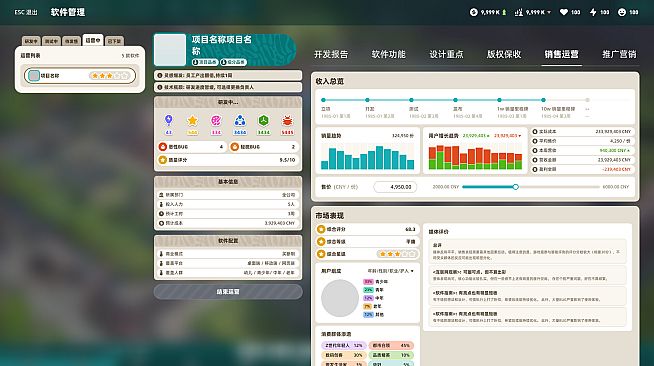
Task: Open the 版权 tab next to 设计重点
Action: (504, 54)
